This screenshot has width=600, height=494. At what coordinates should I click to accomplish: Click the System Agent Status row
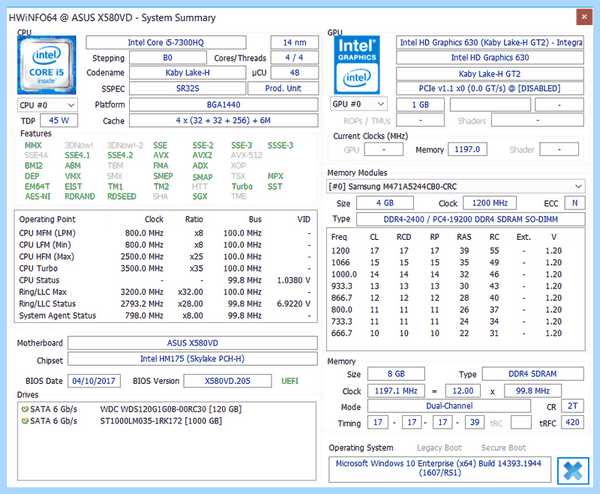point(165,316)
